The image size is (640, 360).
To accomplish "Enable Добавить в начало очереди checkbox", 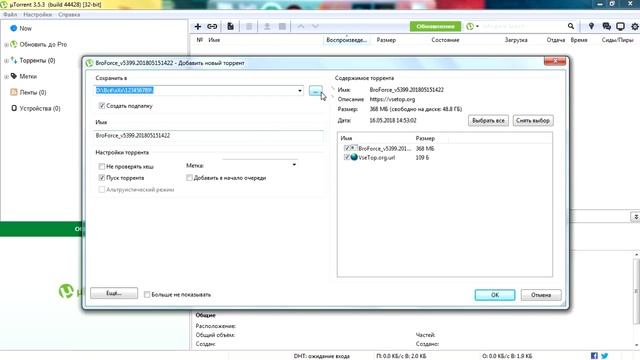I will coord(189,178).
